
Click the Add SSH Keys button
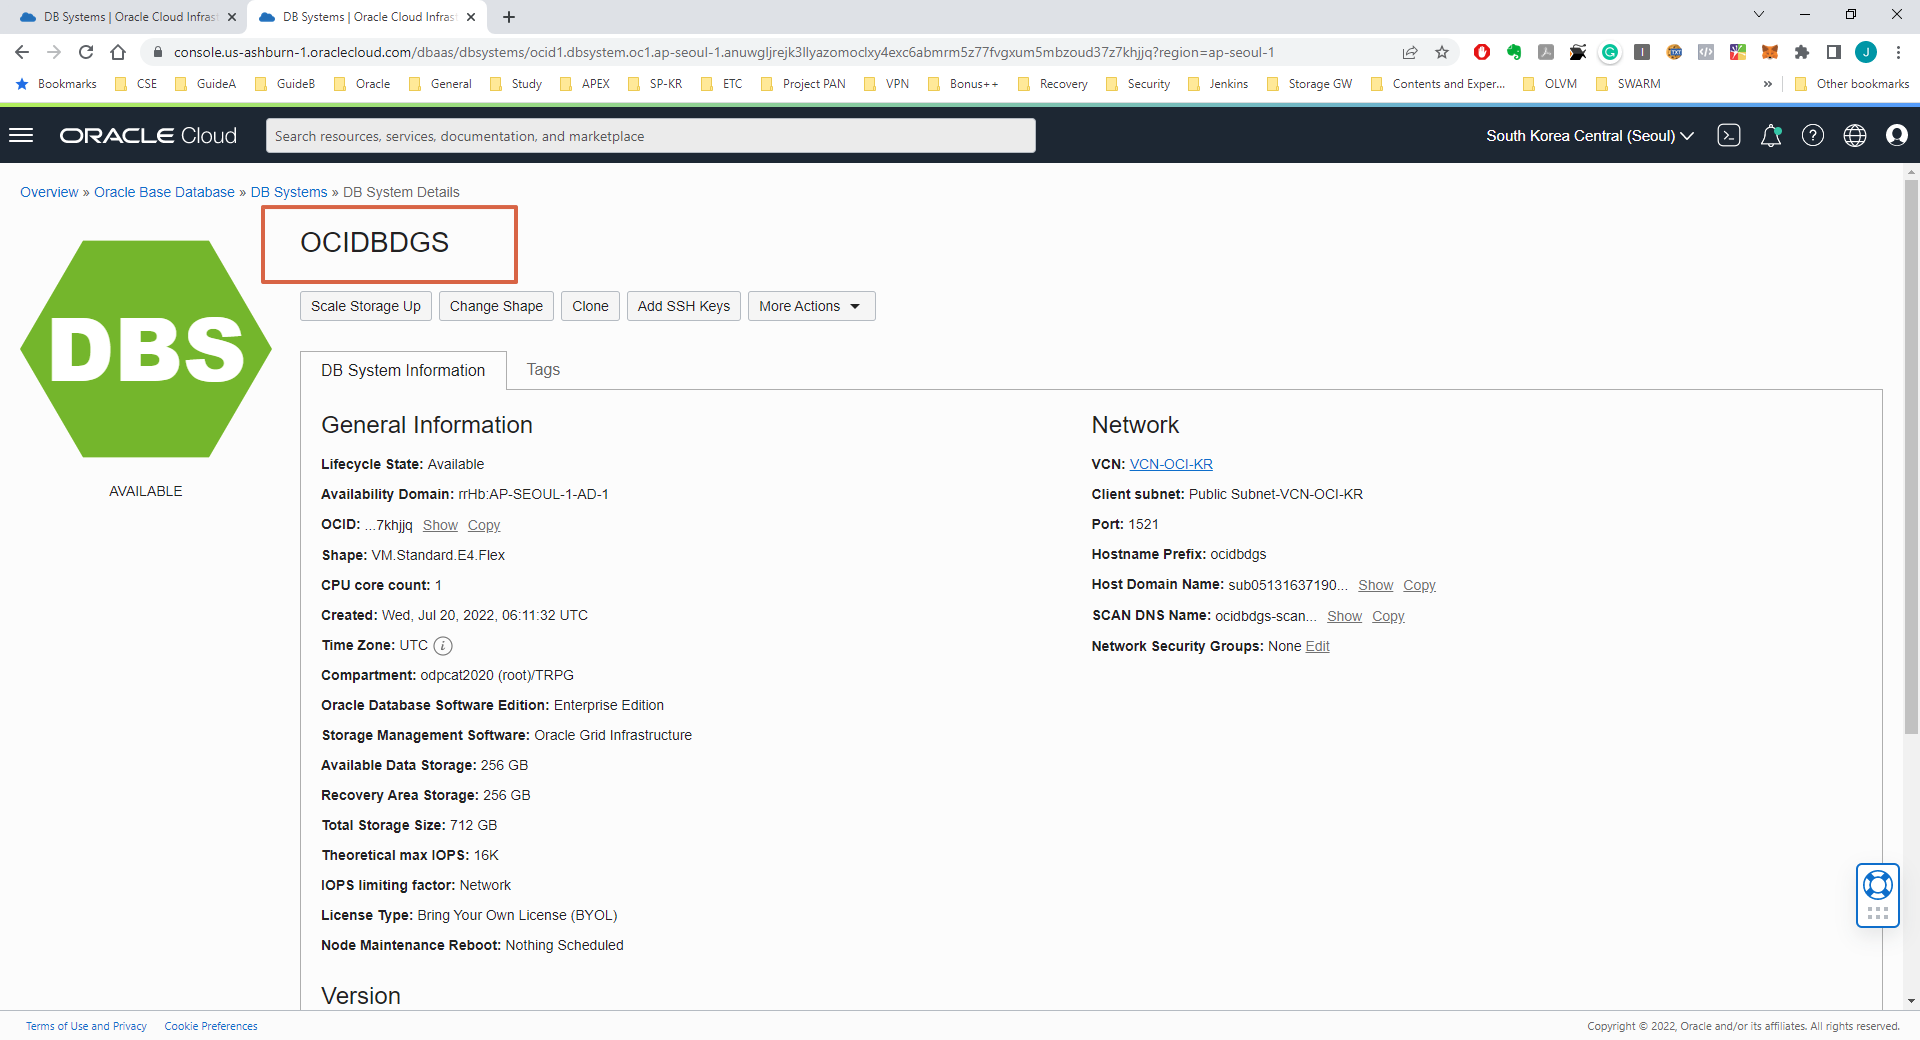point(684,306)
